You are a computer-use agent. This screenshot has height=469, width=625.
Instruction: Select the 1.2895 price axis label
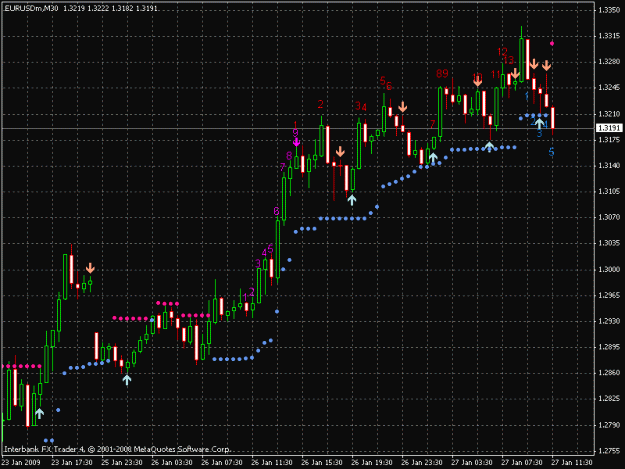pyautogui.click(x=609, y=347)
